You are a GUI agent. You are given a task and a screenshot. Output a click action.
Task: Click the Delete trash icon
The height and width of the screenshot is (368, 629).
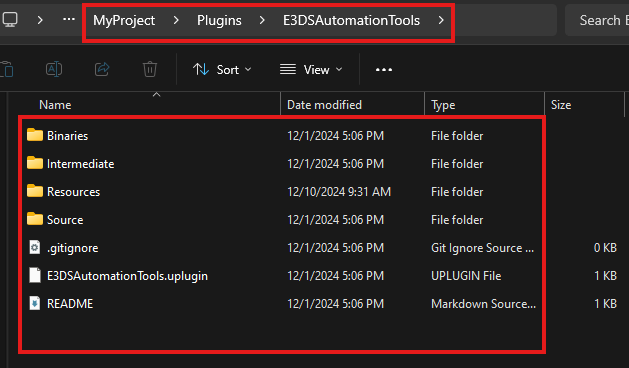[150, 69]
